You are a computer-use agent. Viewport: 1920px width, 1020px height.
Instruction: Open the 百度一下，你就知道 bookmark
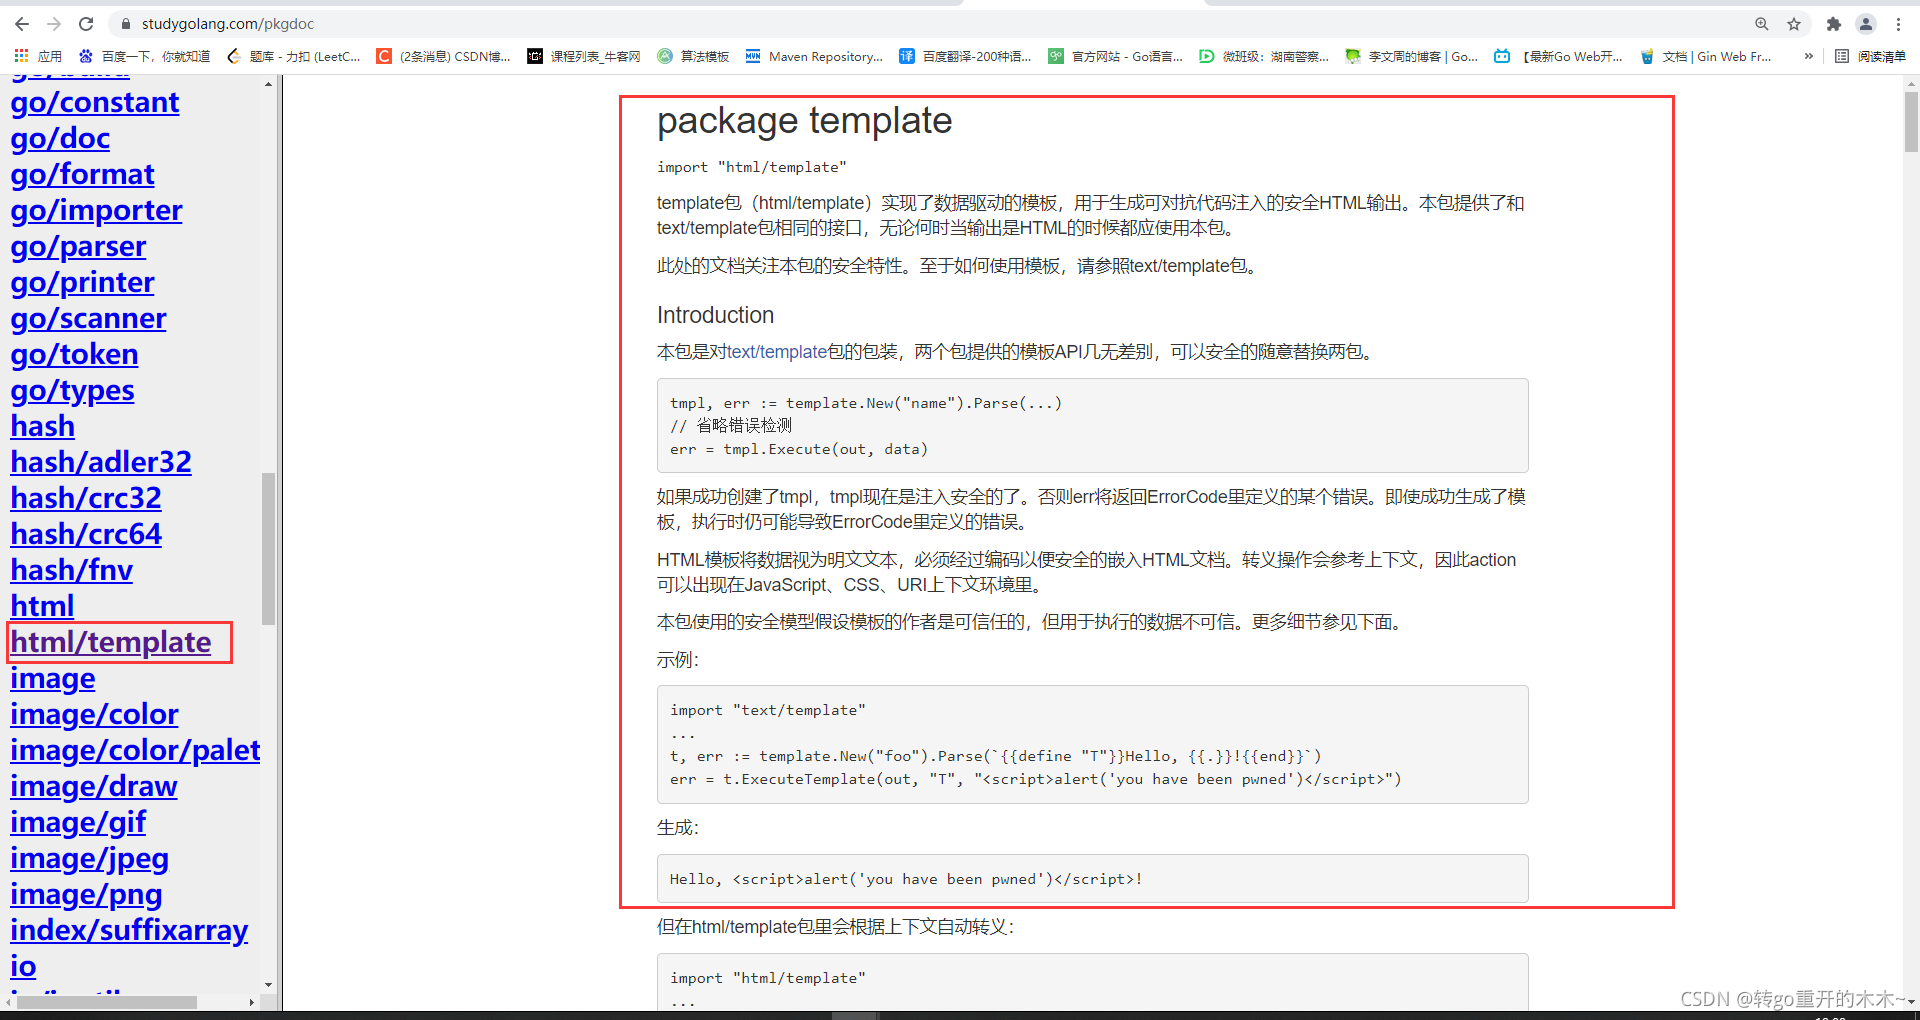pos(150,57)
